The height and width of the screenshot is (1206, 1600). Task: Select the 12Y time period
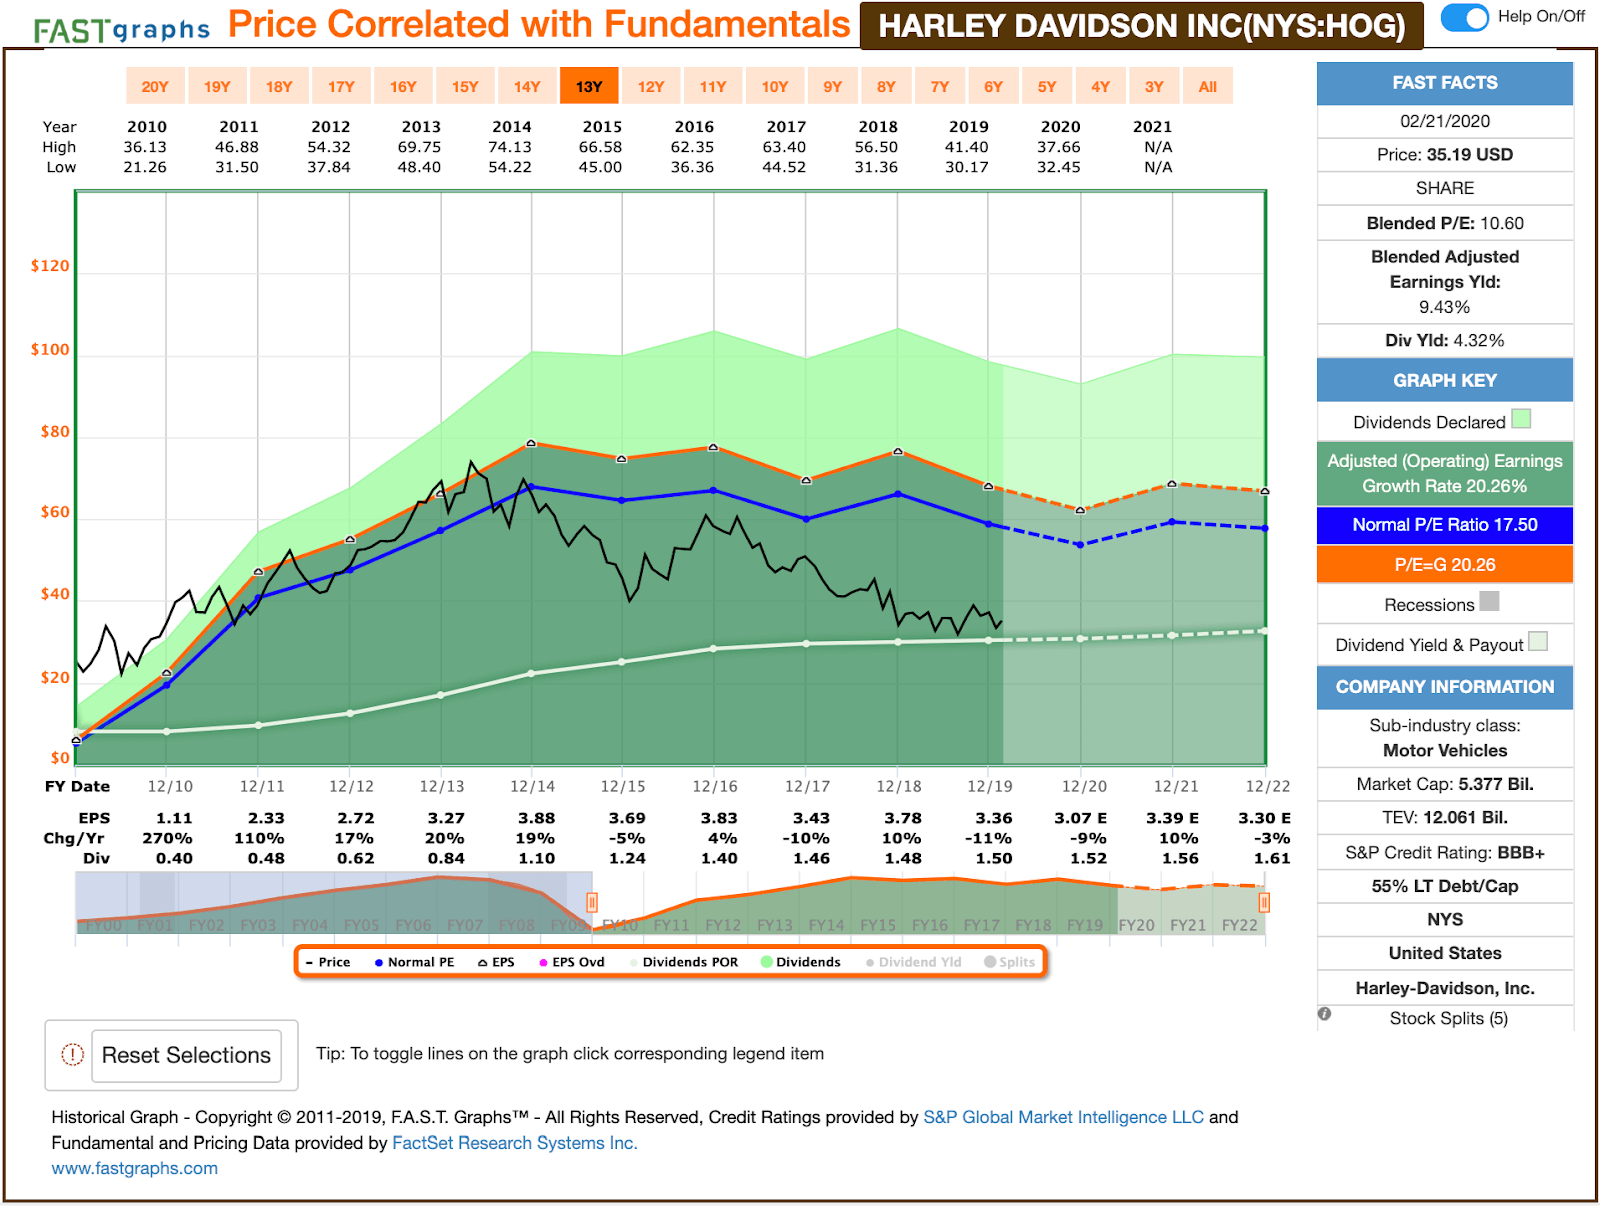tap(651, 86)
